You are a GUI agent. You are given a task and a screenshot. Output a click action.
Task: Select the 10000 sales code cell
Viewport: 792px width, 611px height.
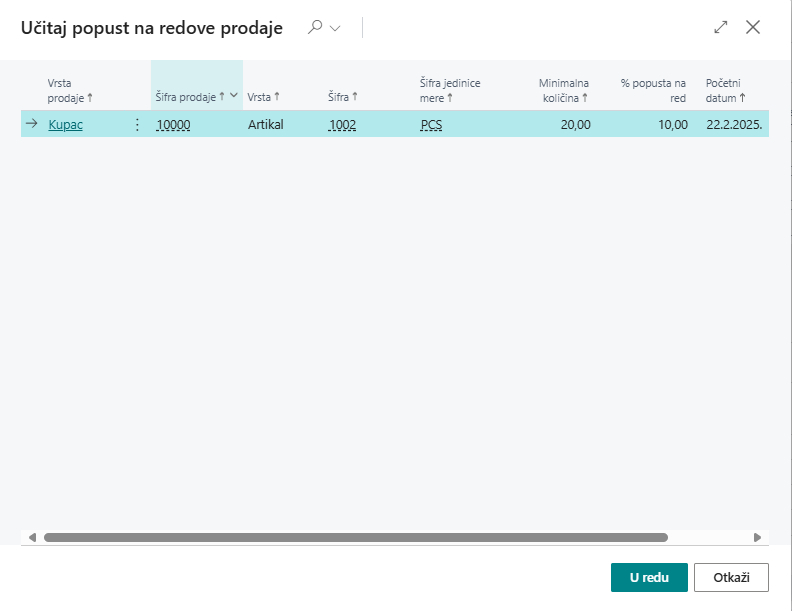[174, 125]
